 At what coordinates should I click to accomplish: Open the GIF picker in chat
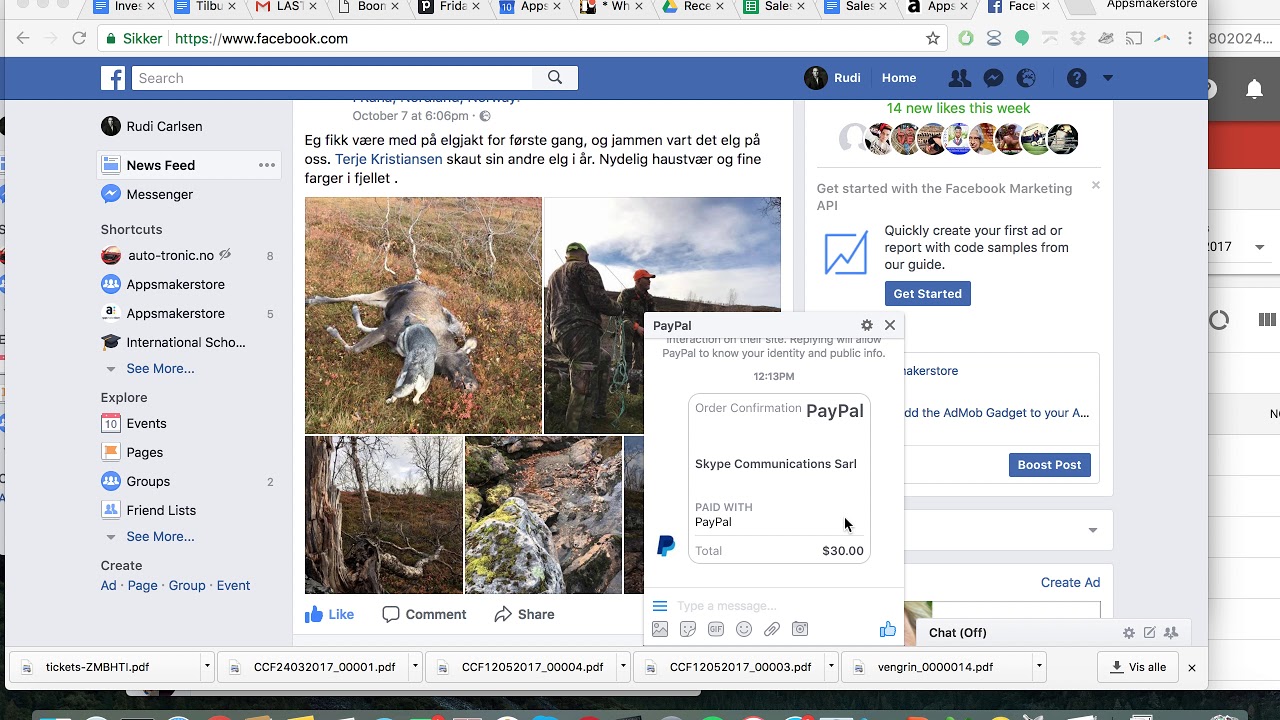pyautogui.click(x=716, y=629)
